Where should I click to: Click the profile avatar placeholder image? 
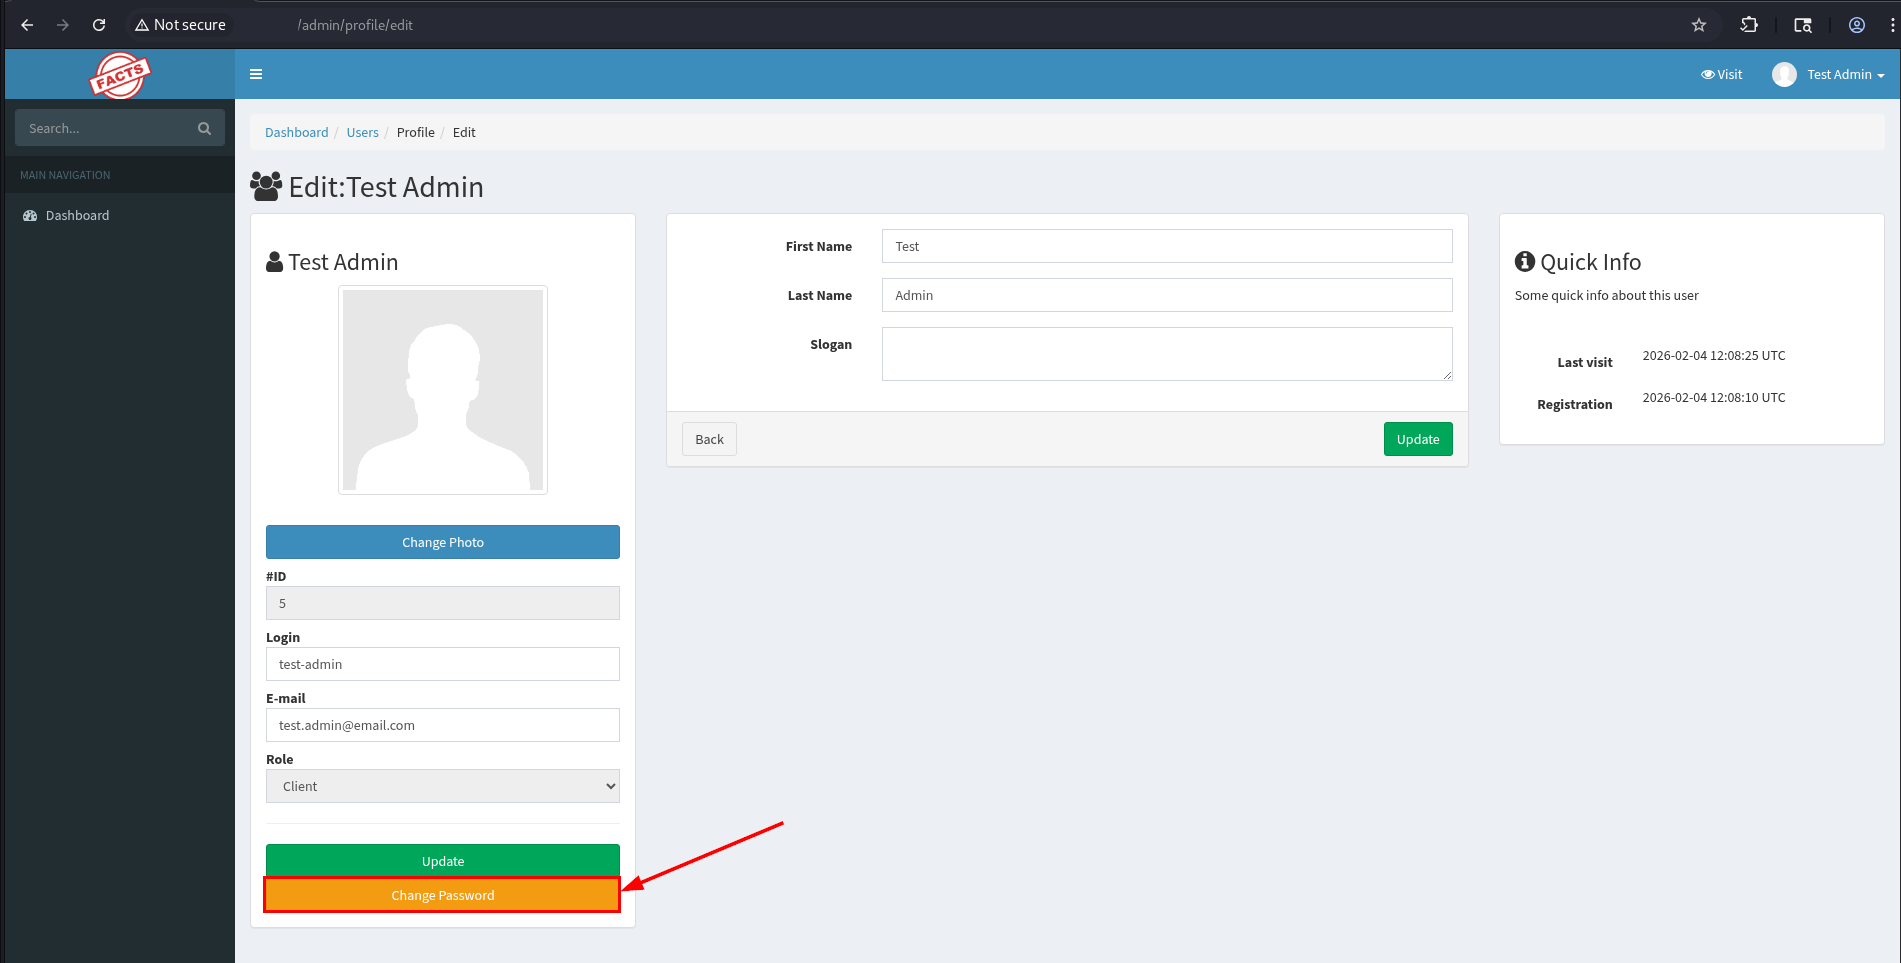[442, 390]
